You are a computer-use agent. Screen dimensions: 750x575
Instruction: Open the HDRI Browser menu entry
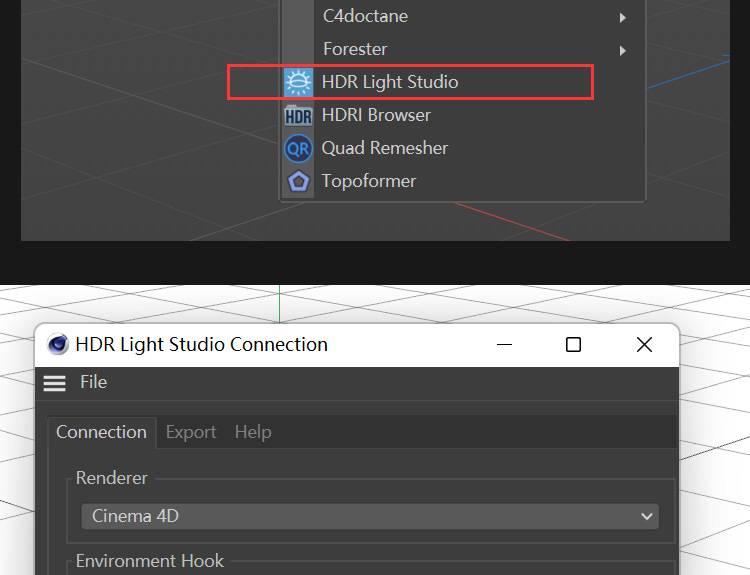tap(463, 115)
